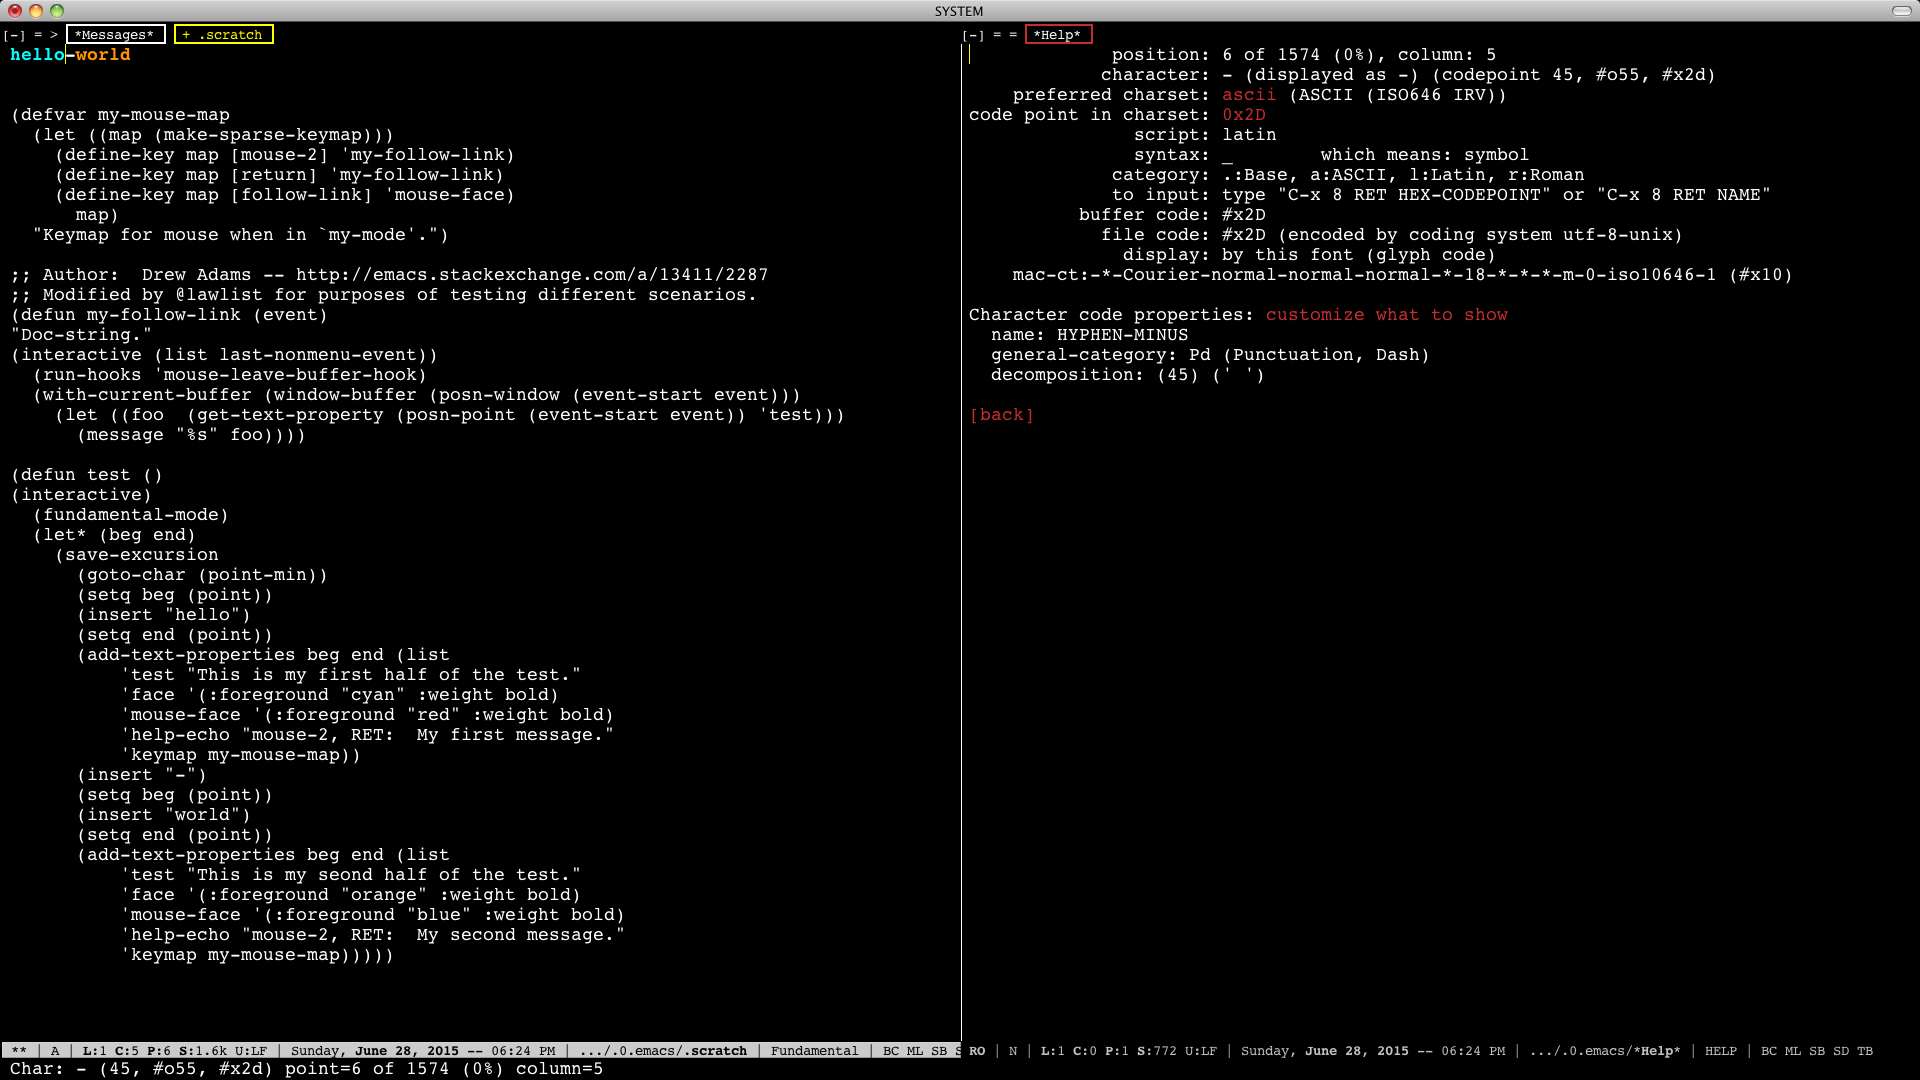The image size is (1920, 1080).
Task: Click the ML indicator in left mode line
Action: (915, 1051)
